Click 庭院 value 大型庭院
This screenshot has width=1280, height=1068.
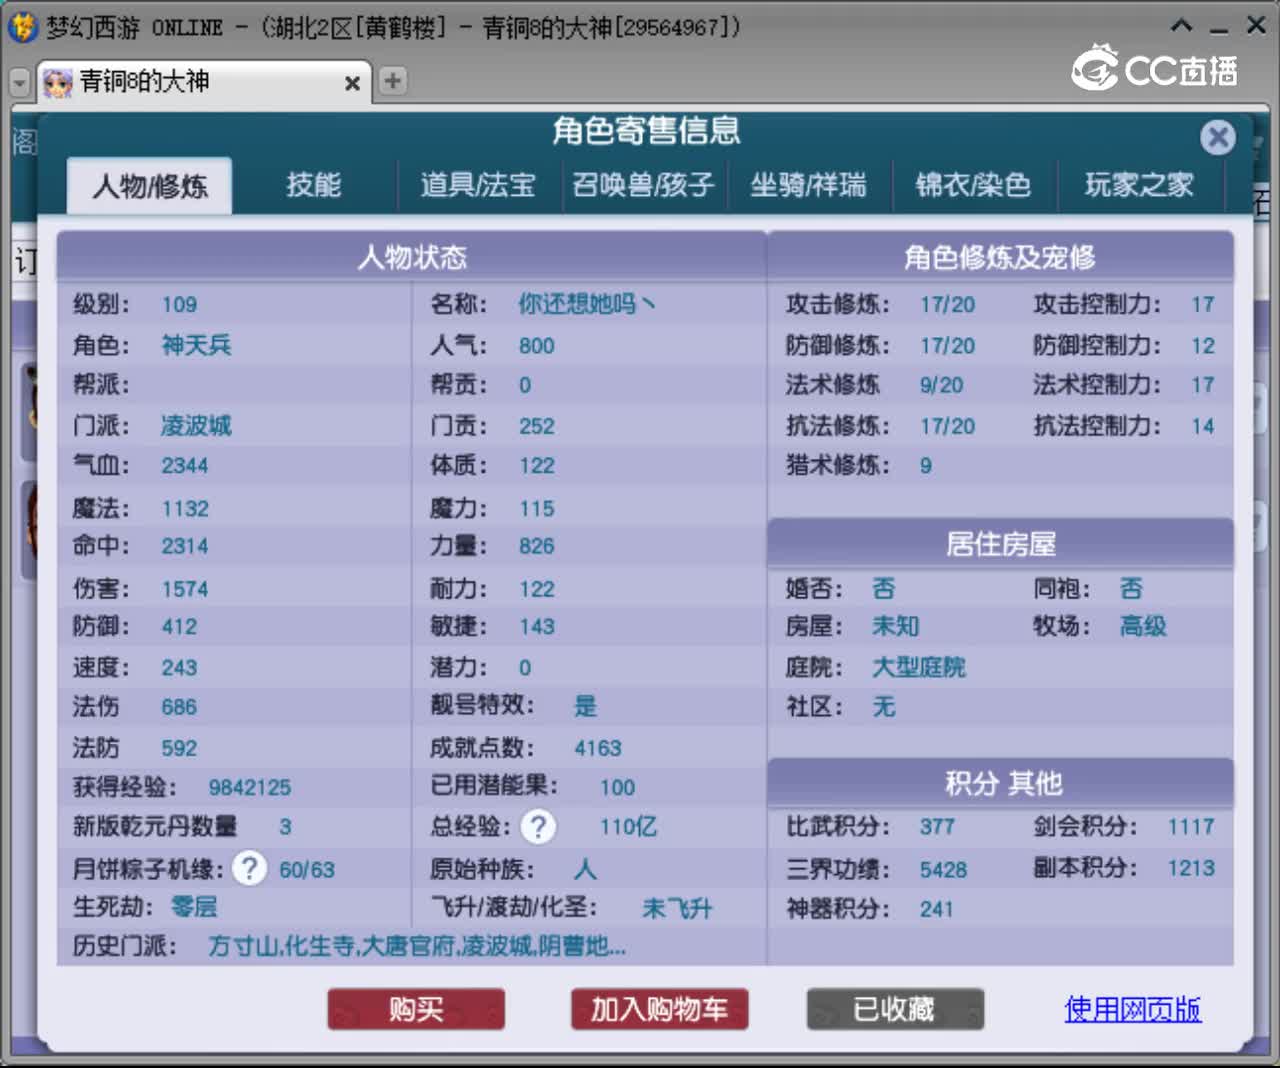pyautogui.click(x=918, y=667)
